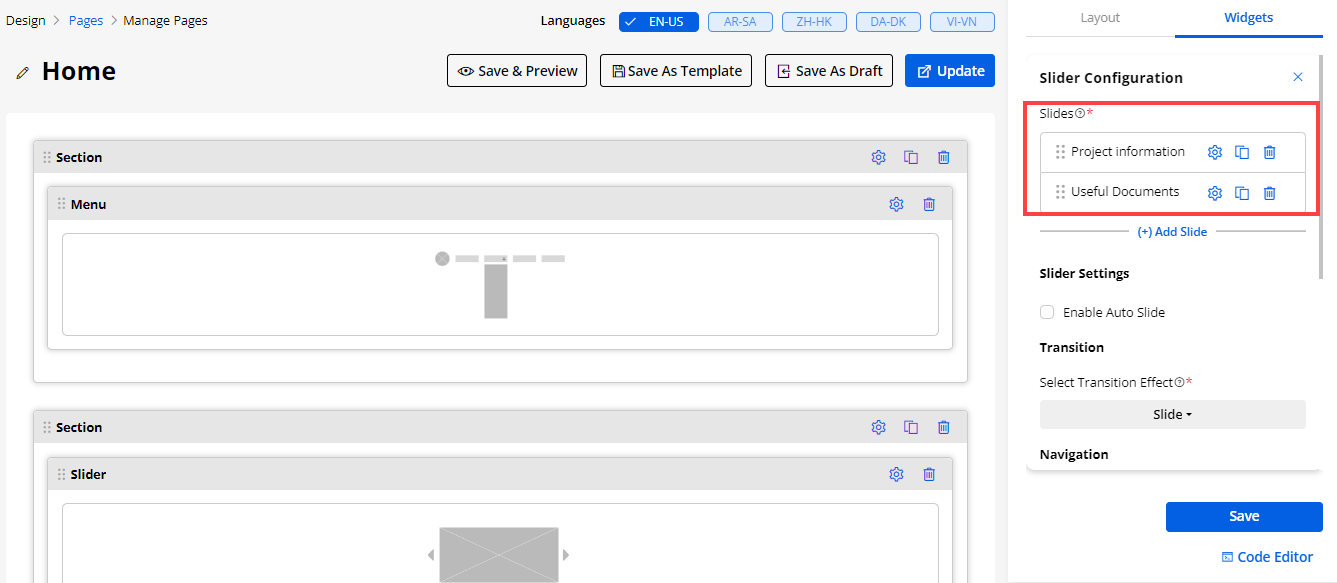Duplicate the first Section
The width and height of the screenshot is (1337, 583).
(911, 157)
